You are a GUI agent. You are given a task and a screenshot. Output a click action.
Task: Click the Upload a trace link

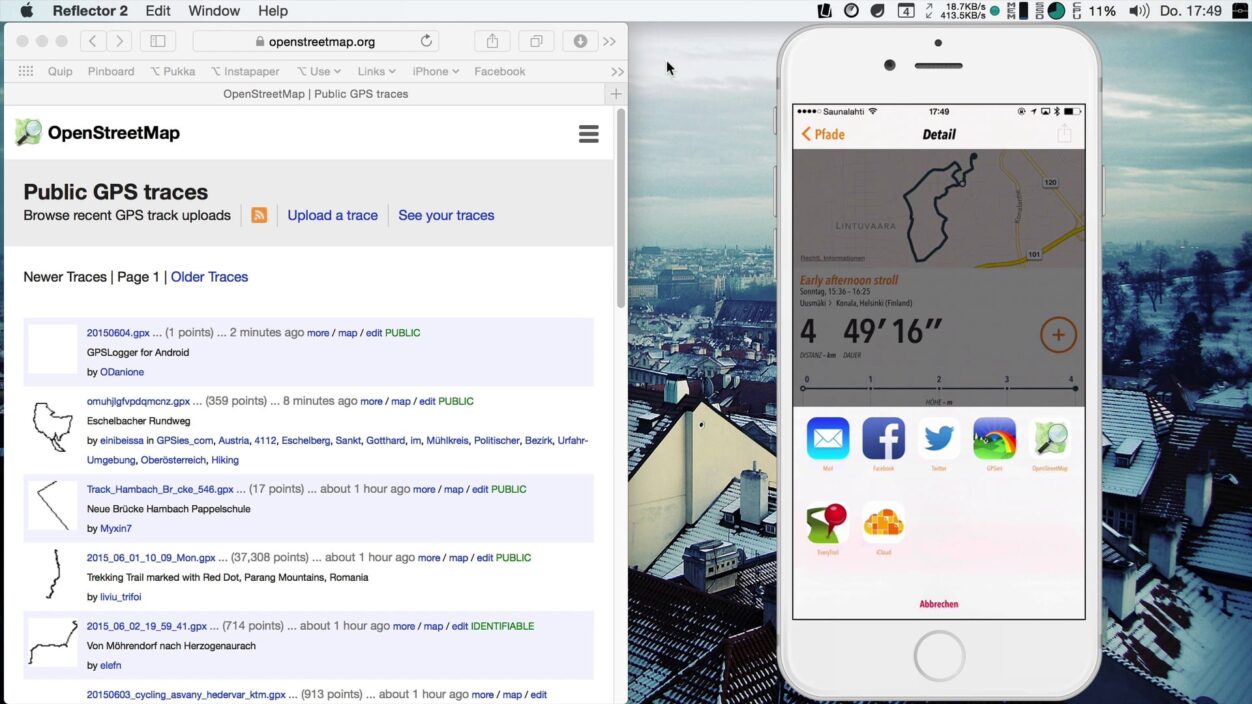tap(332, 215)
